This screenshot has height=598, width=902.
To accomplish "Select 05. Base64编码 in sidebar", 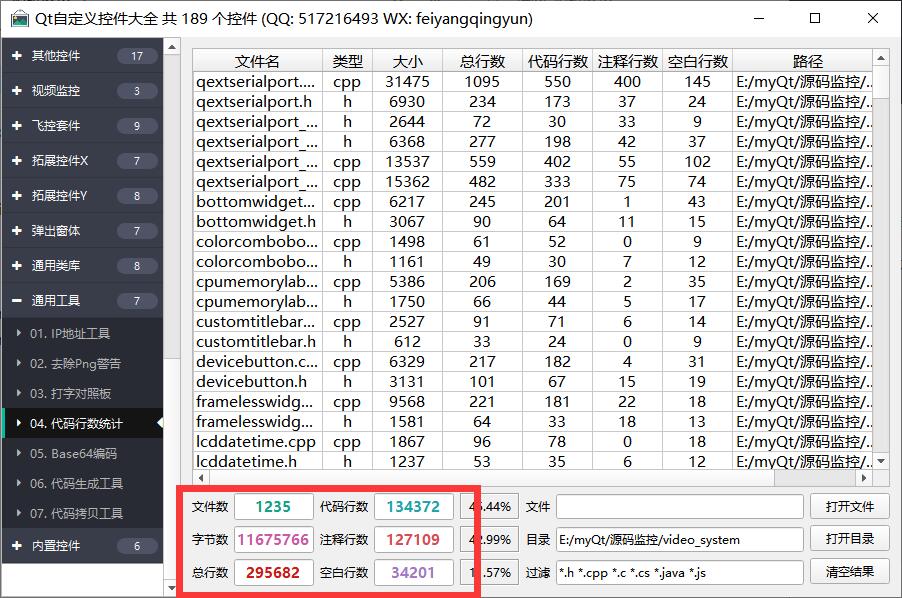I will [73, 453].
